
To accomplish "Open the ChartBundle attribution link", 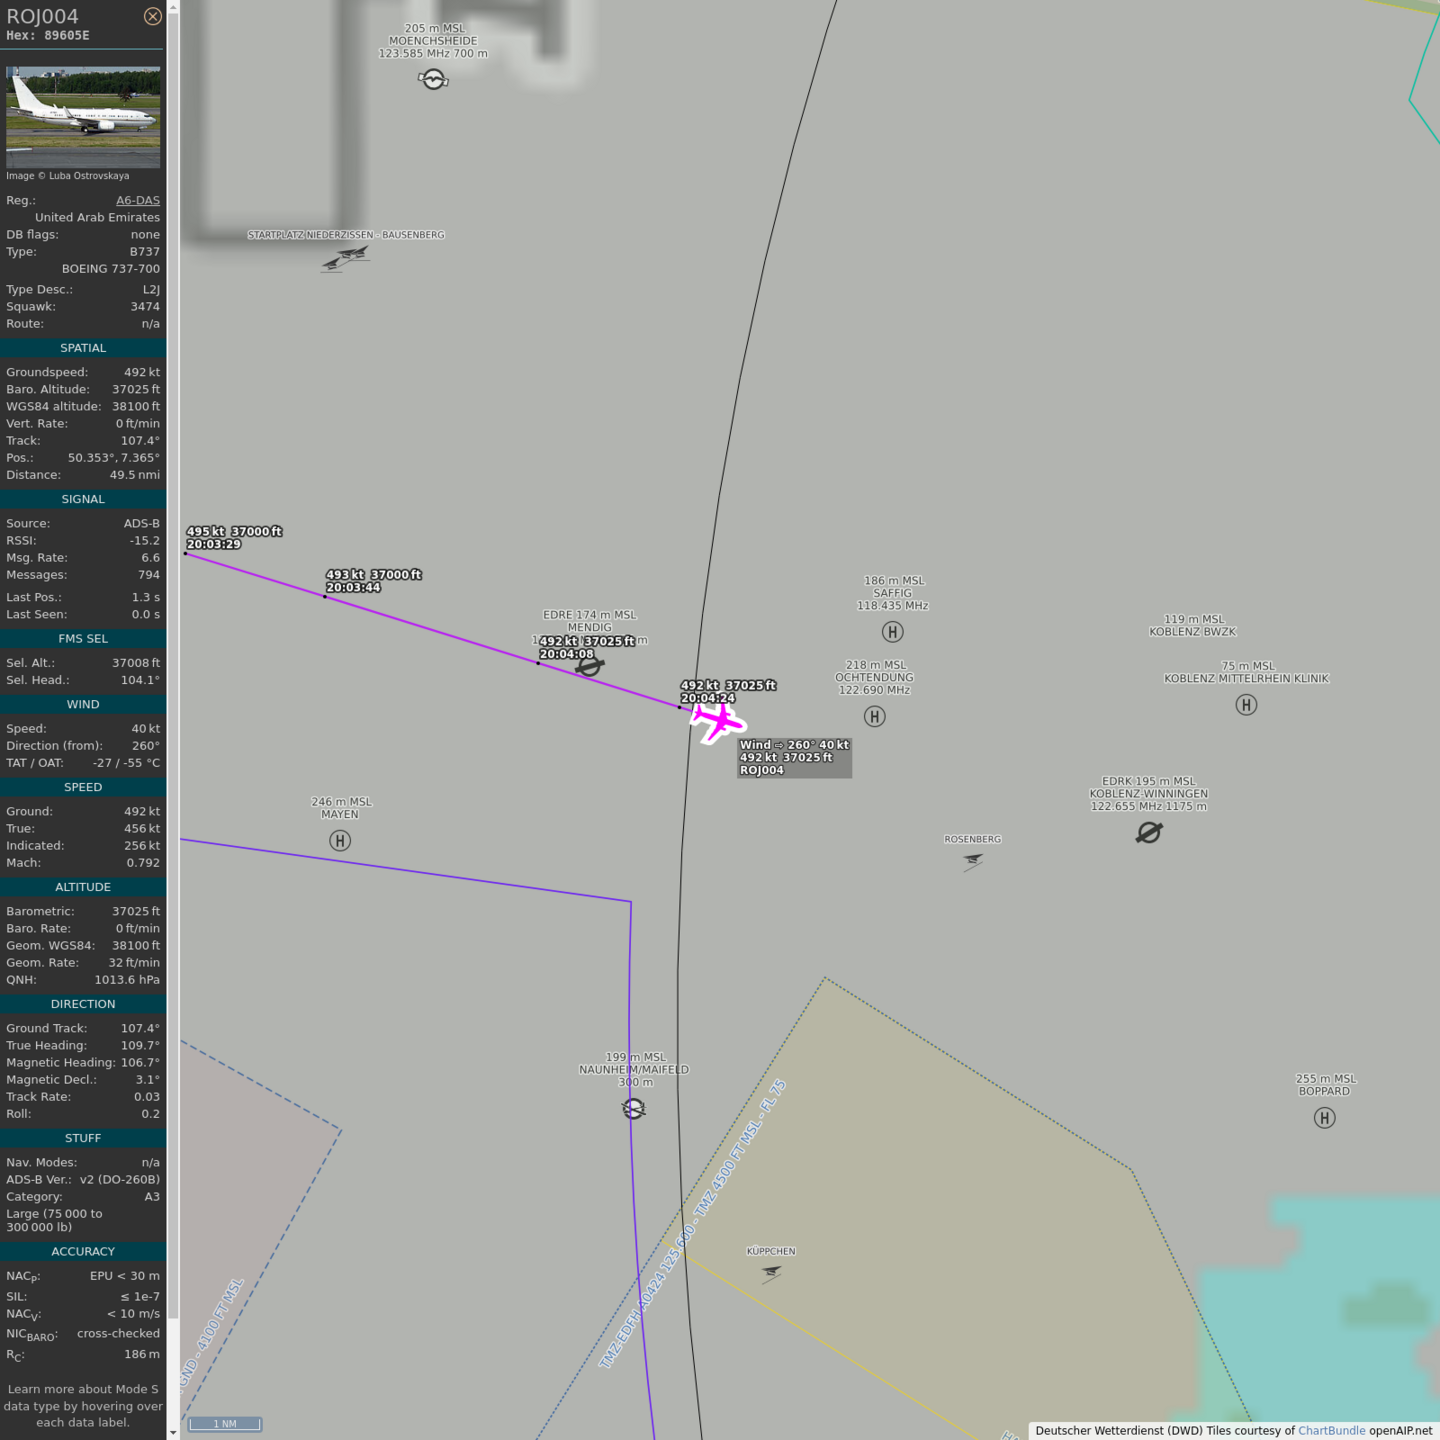I will point(1331,1430).
